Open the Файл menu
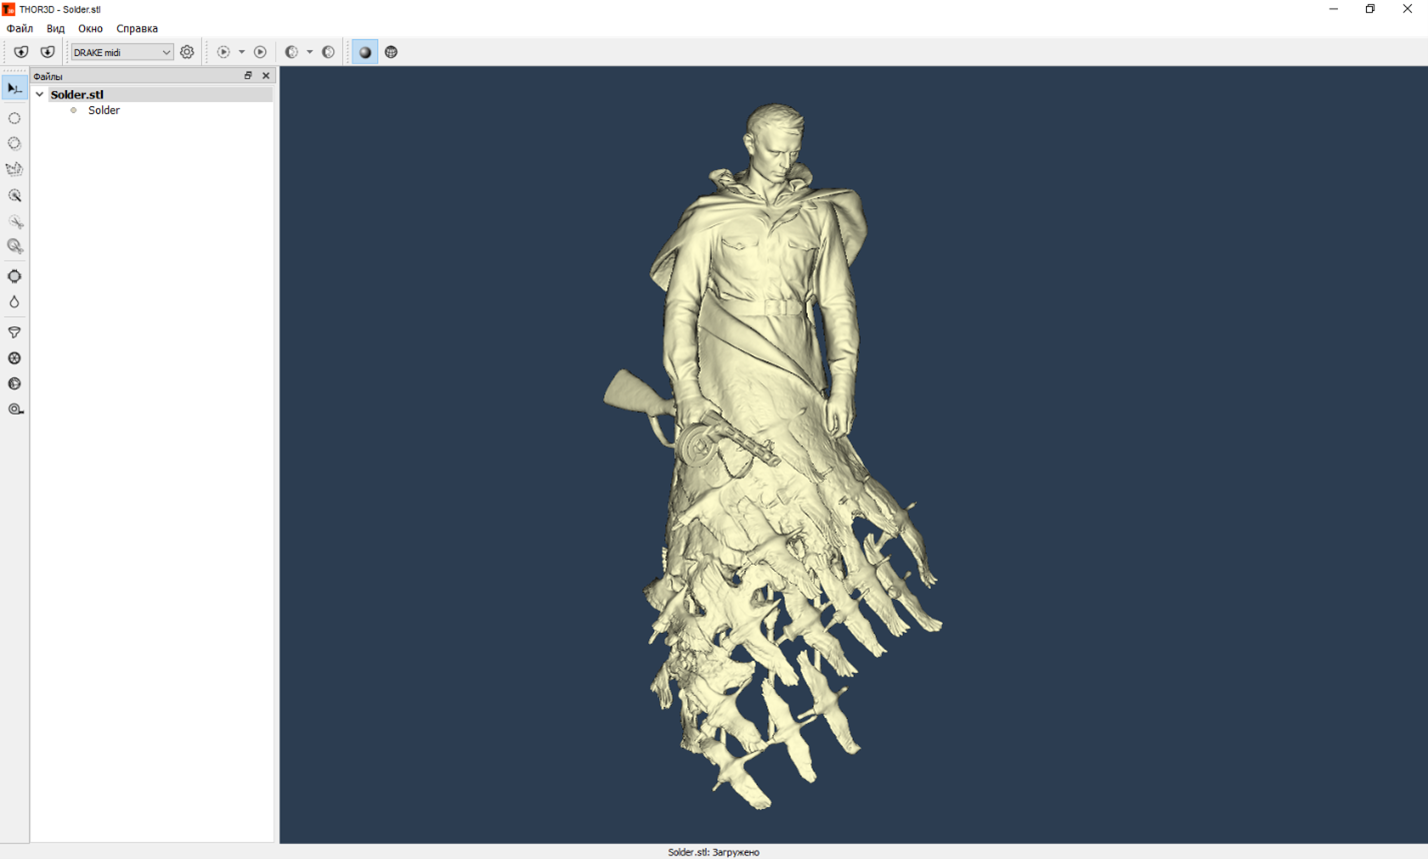 pos(20,29)
